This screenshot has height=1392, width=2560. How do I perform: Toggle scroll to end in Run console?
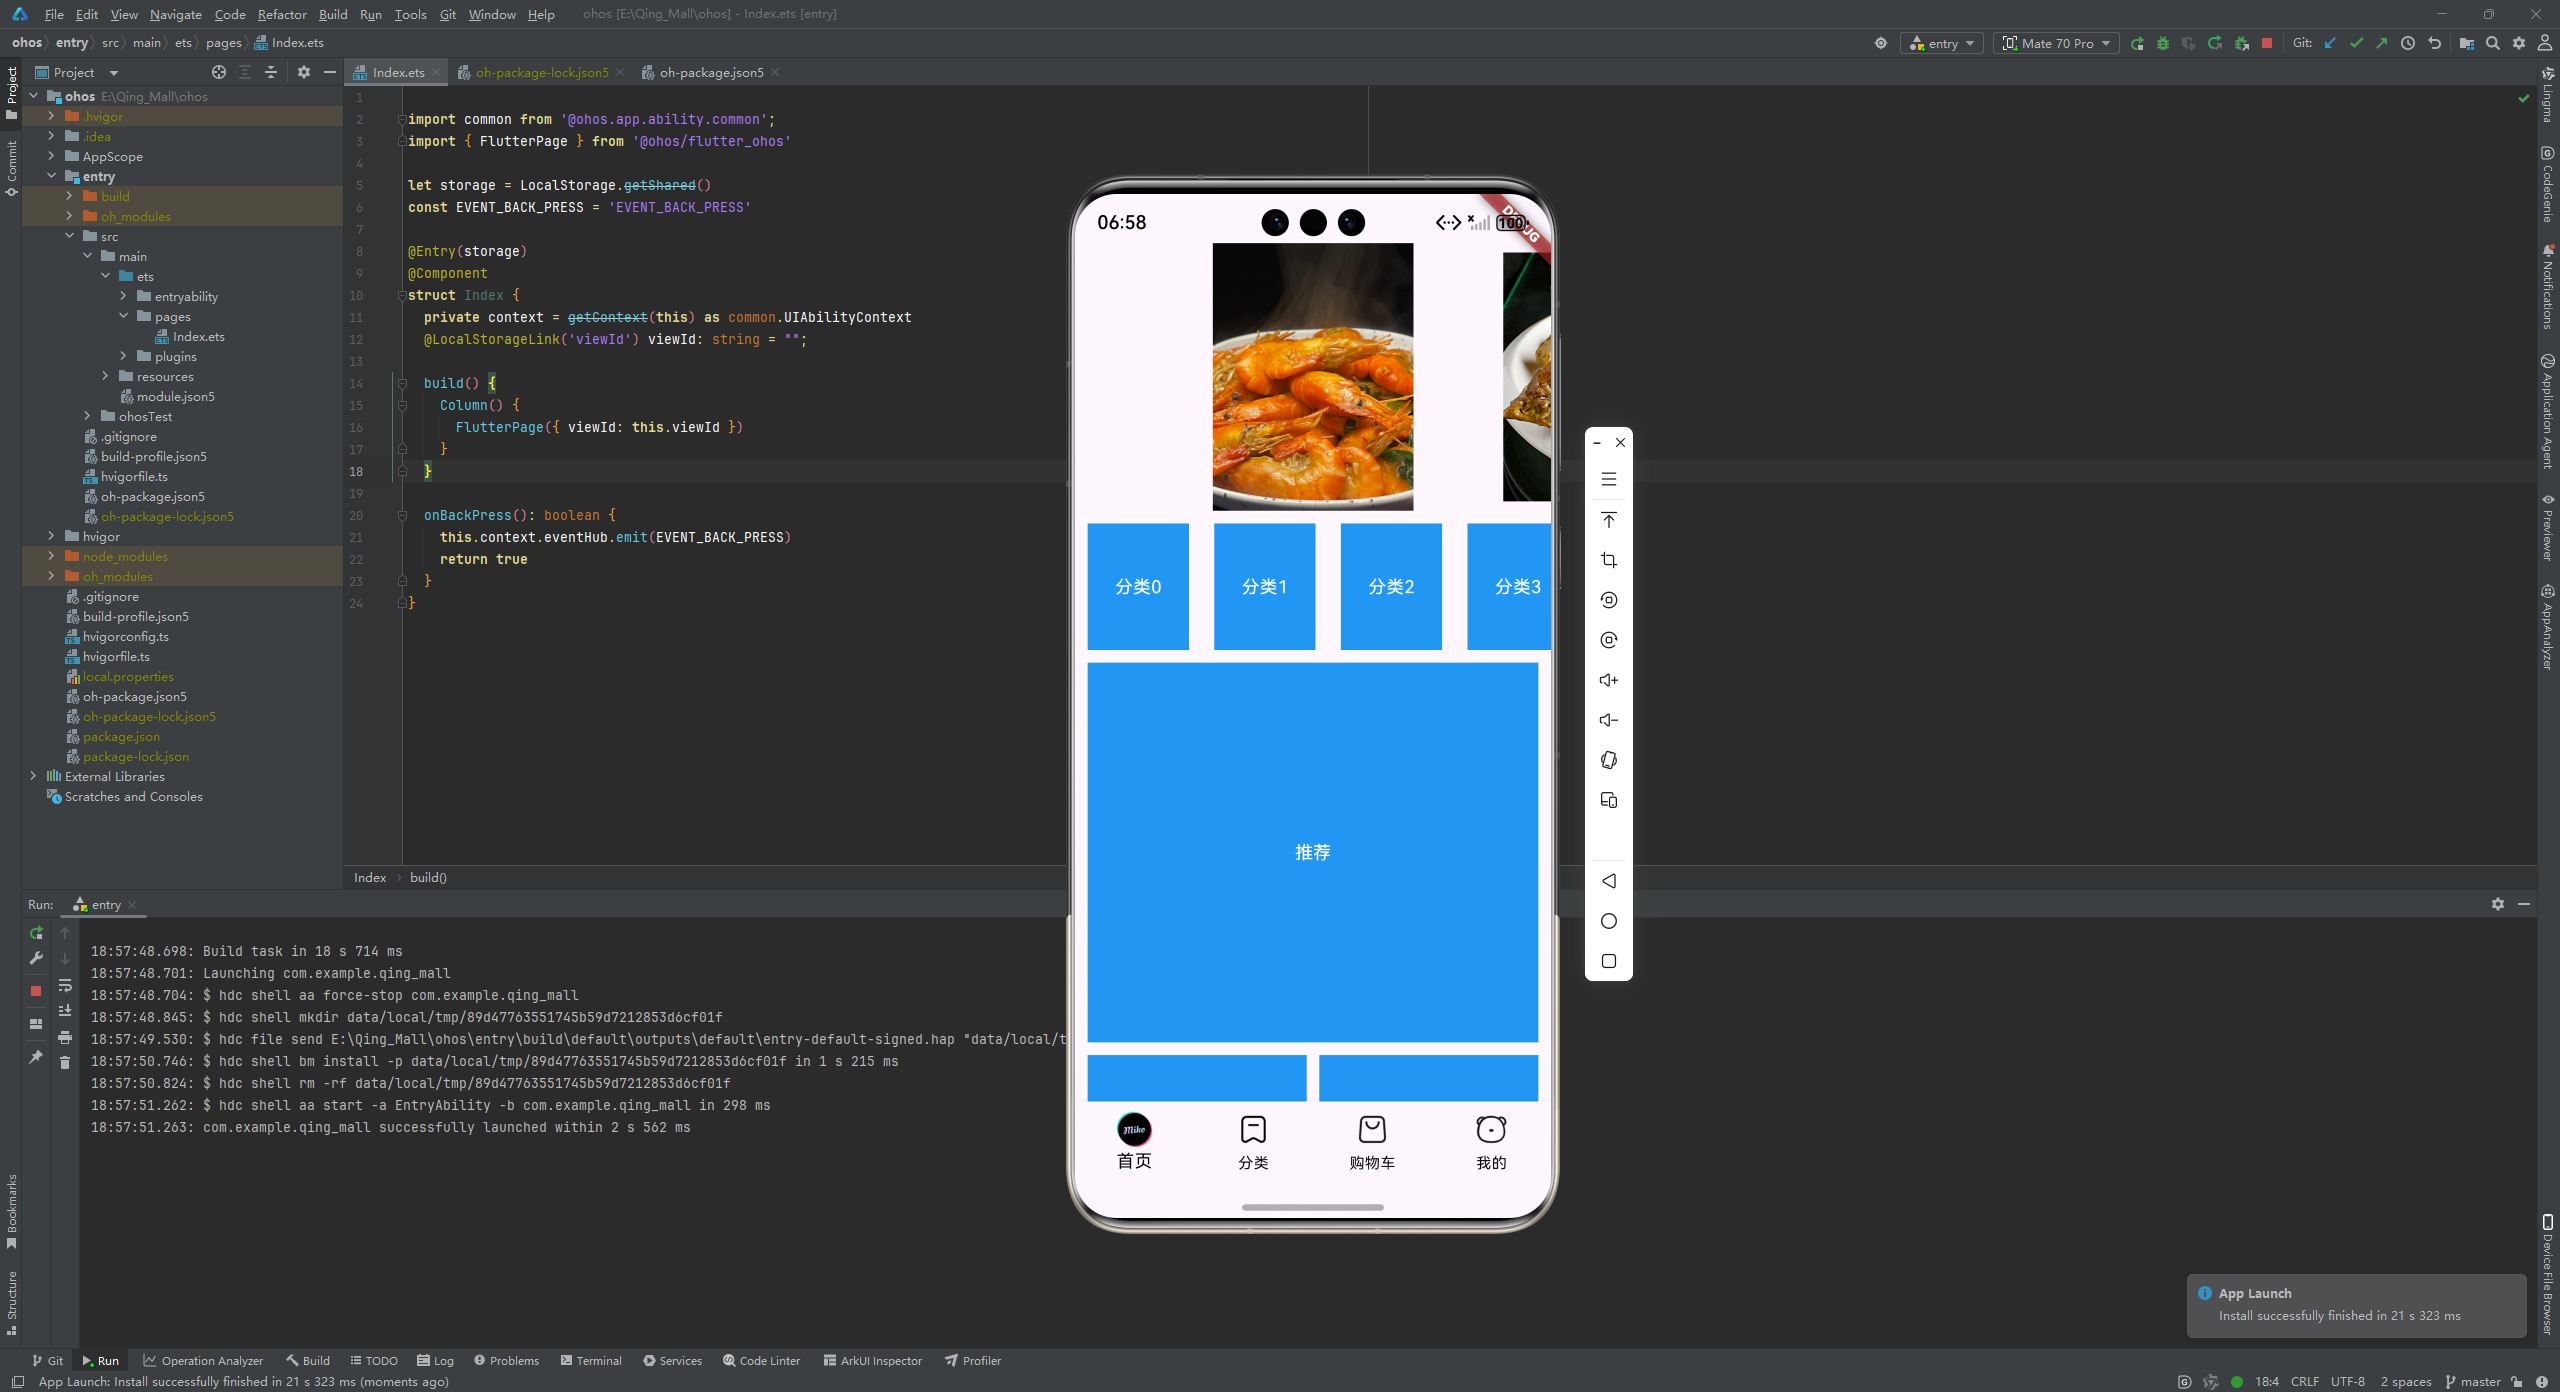(65, 1010)
